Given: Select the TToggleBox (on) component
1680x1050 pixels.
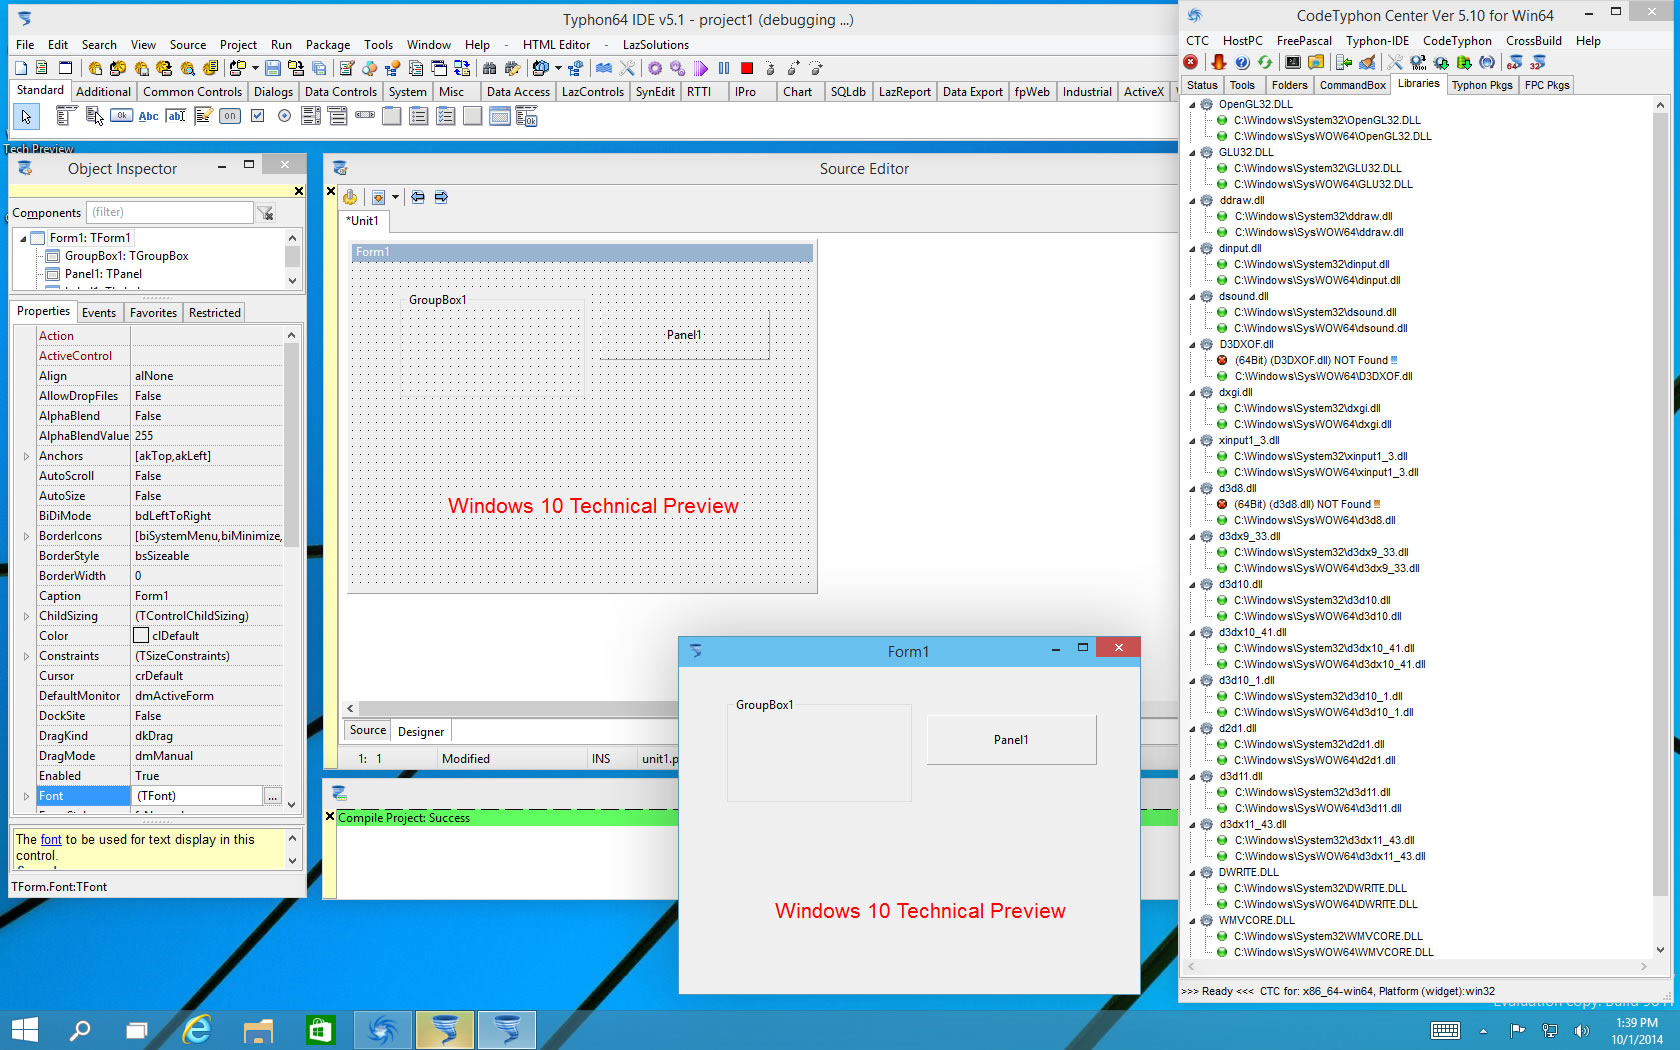Looking at the screenshot, I should (x=230, y=116).
